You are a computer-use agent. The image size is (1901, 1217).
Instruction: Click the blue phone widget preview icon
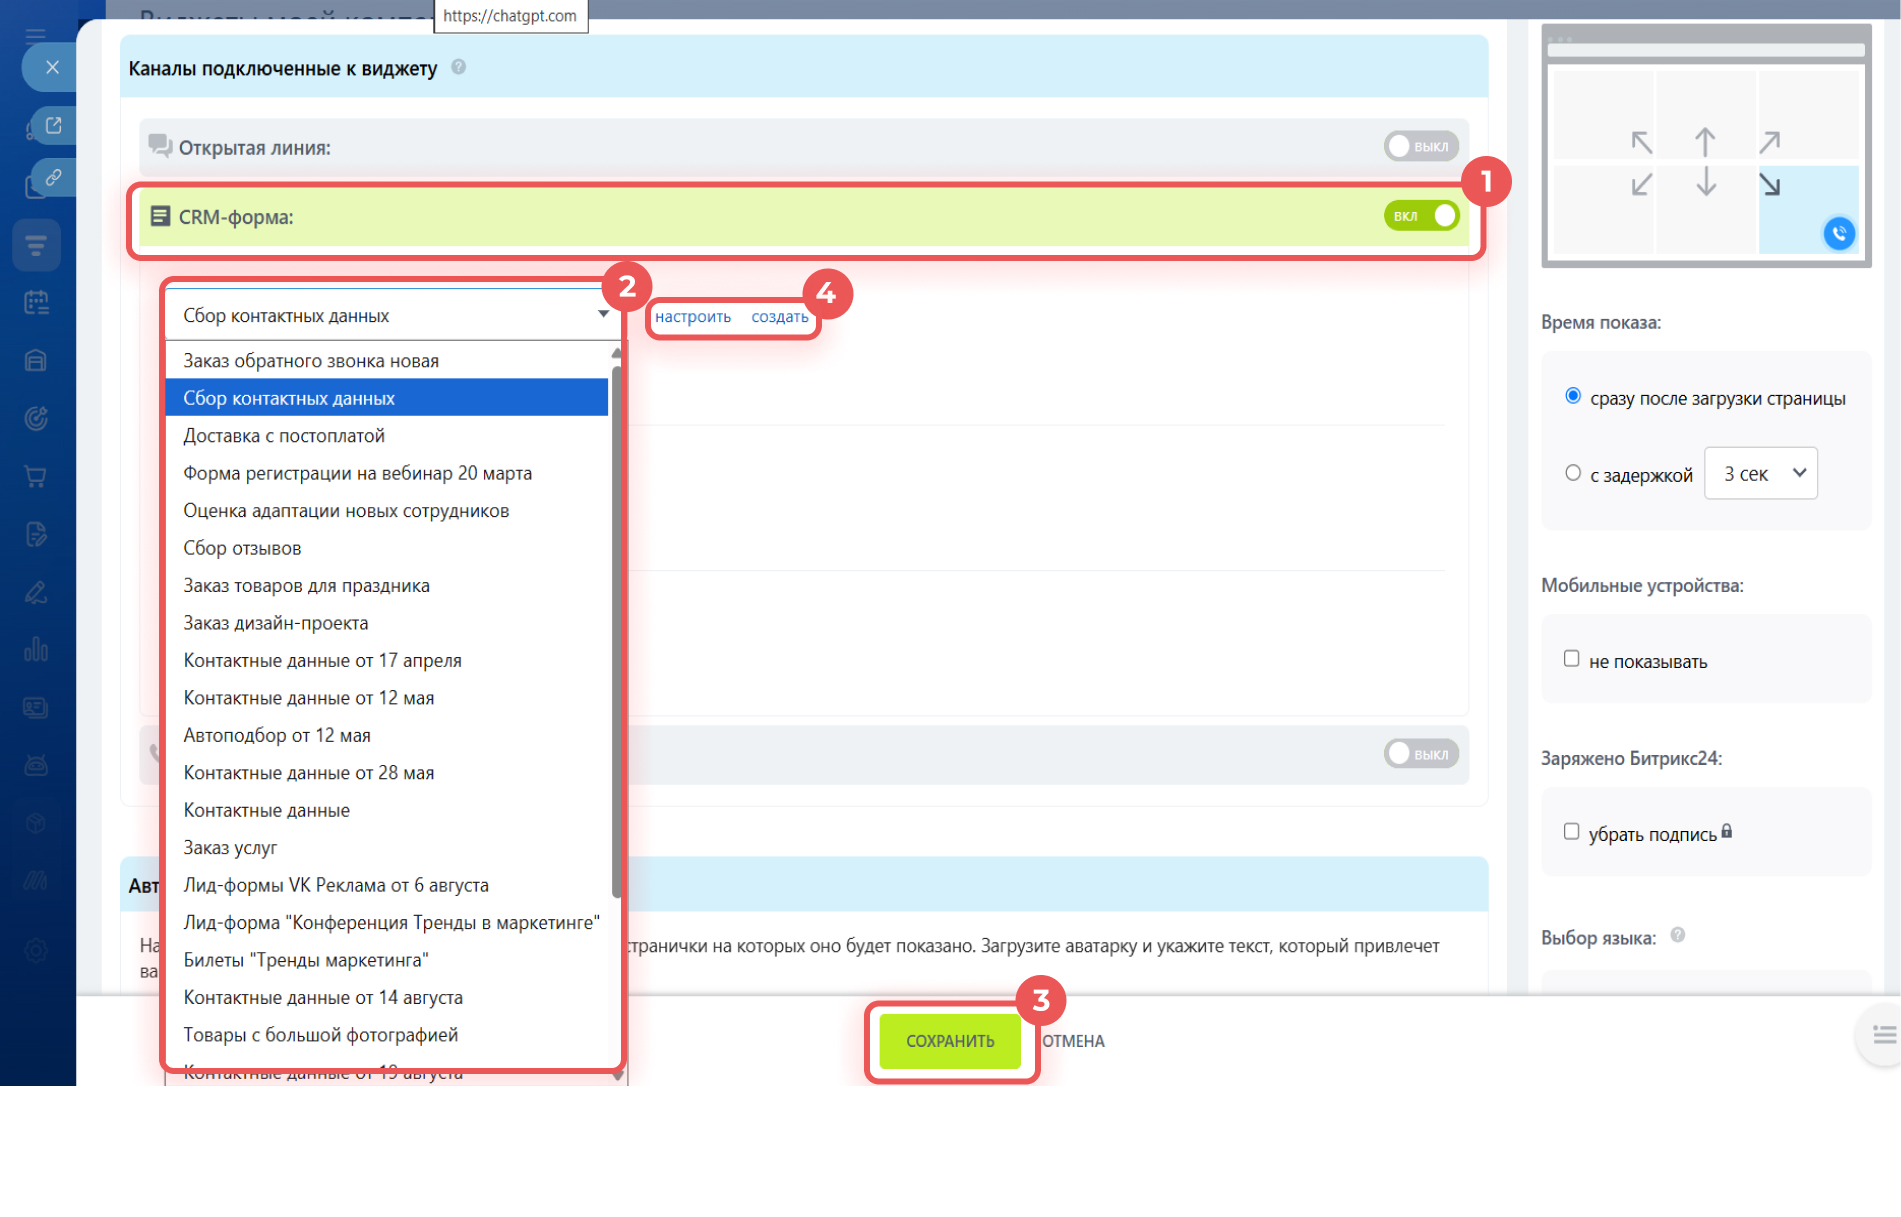coord(1839,233)
